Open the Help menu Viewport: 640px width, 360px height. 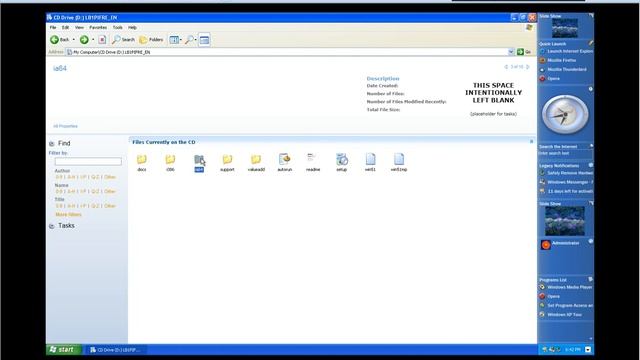[x=132, y=27]
